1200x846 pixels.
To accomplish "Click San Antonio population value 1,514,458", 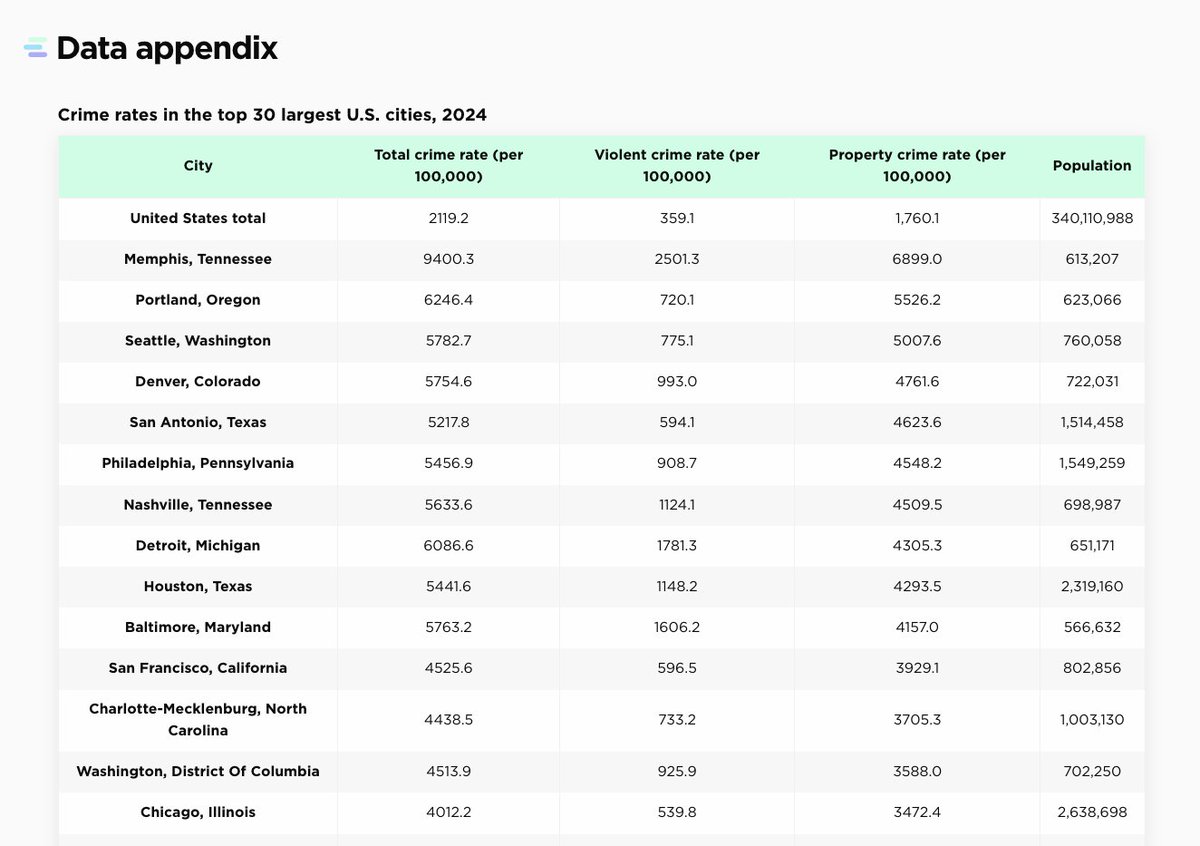I will [x=1092, y=423].
